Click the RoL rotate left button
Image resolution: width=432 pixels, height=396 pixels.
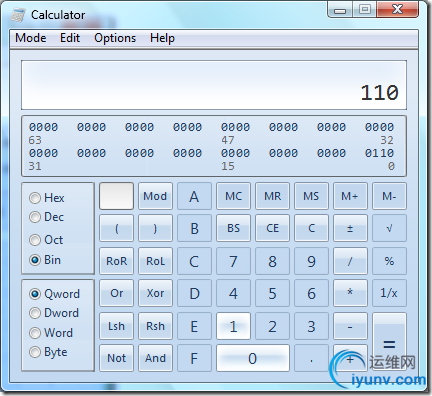(155, 261)
